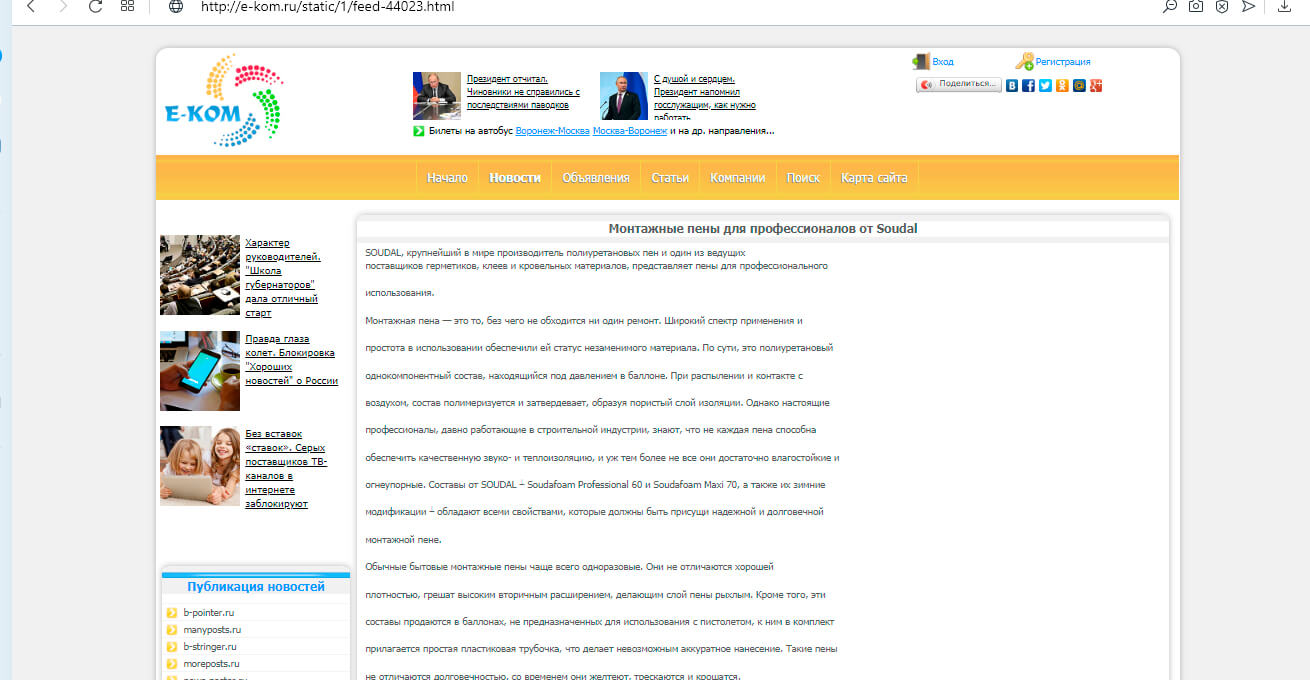Open the moreposts.ru link

click(211, 663)
